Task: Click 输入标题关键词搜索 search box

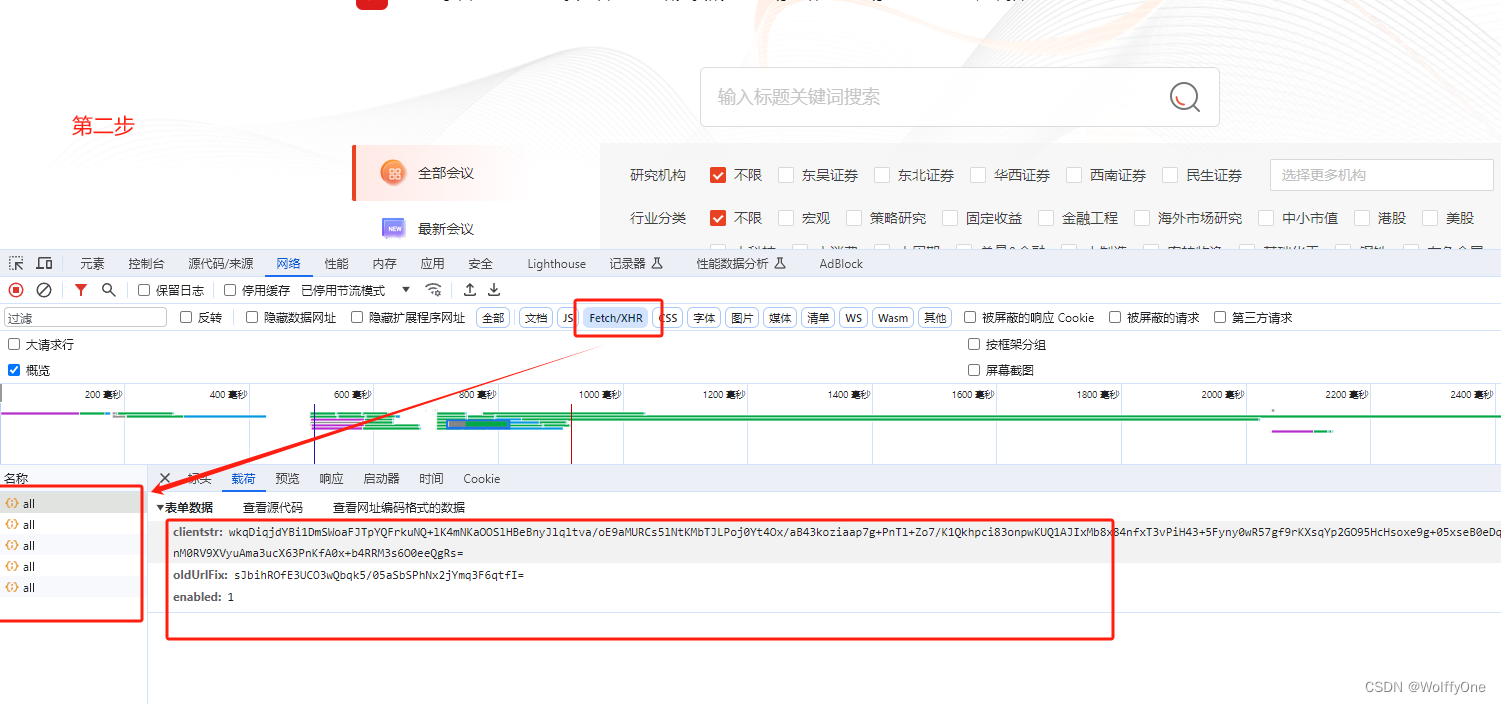Action: pos(960,97)
